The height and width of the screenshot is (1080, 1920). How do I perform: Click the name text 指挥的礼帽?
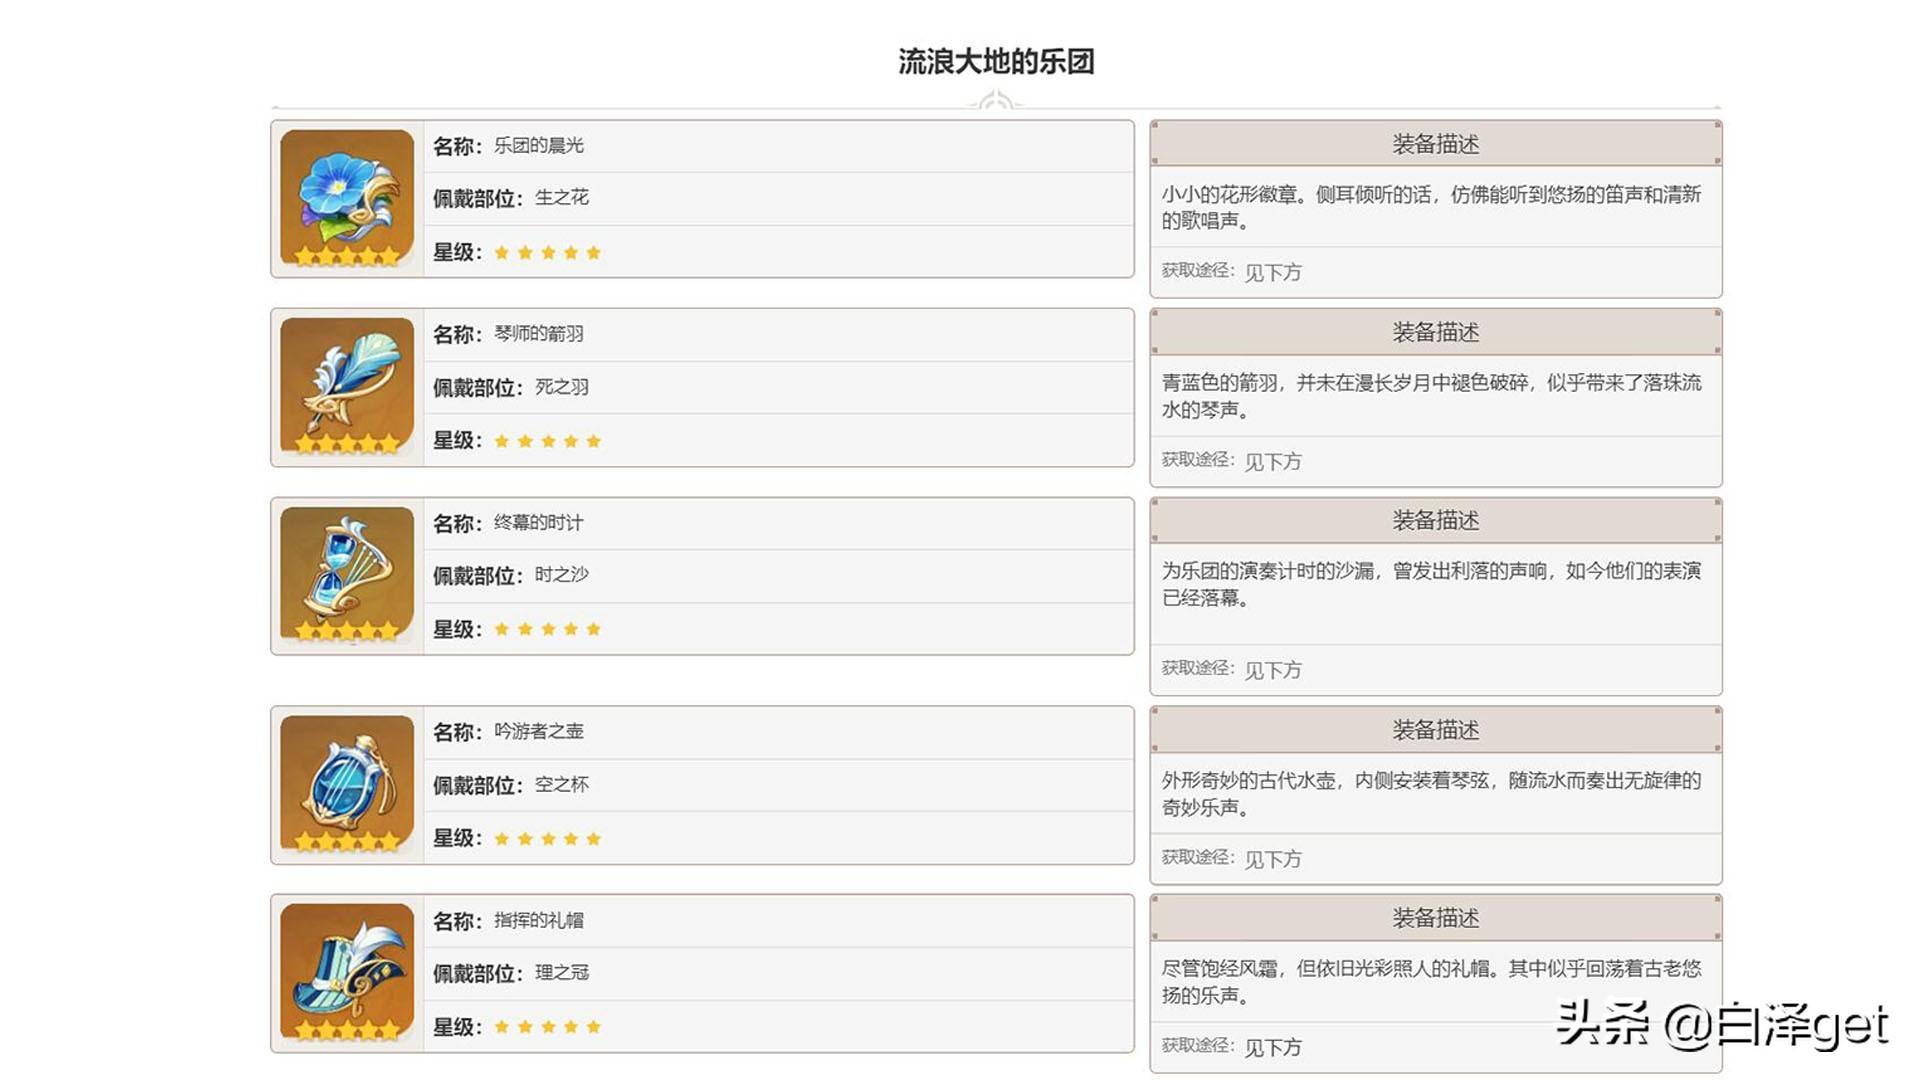(539, 920)
